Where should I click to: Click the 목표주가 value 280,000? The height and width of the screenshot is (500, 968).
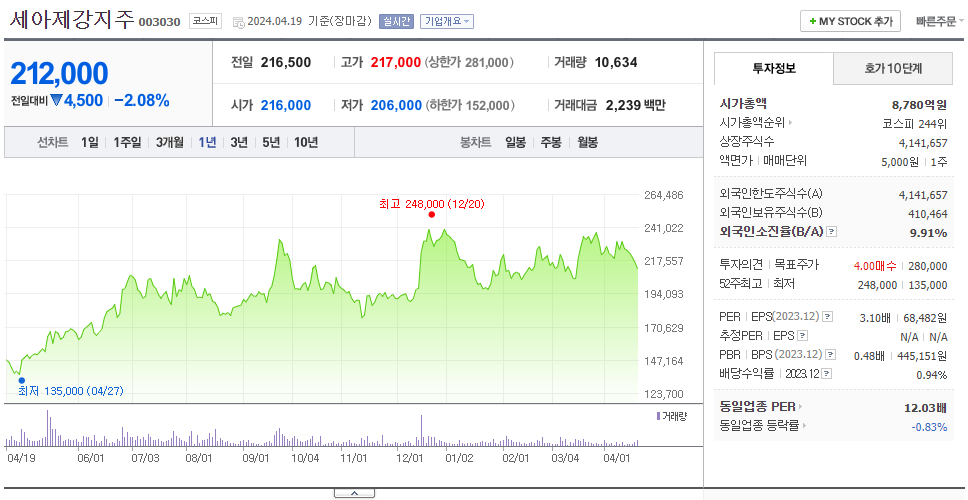(927, 266)
